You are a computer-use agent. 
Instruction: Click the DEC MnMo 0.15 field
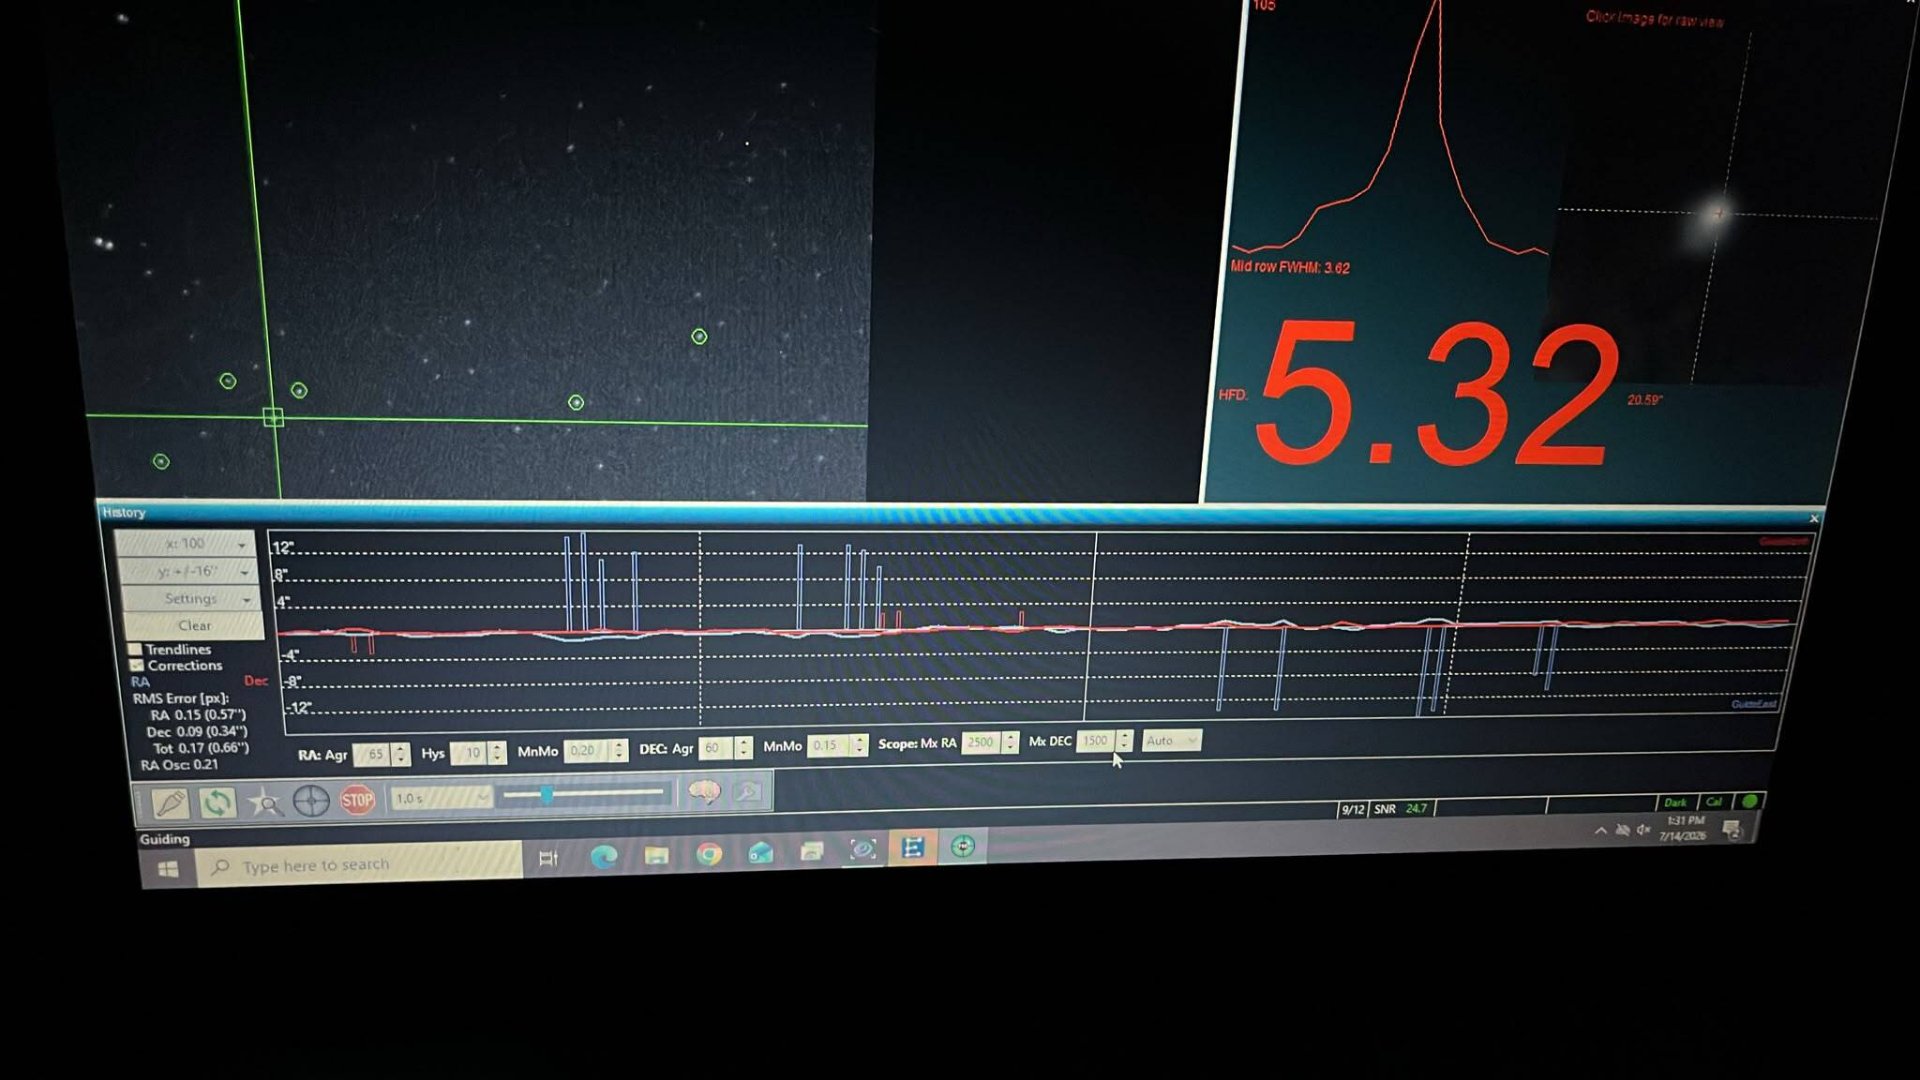coord(829,746)
